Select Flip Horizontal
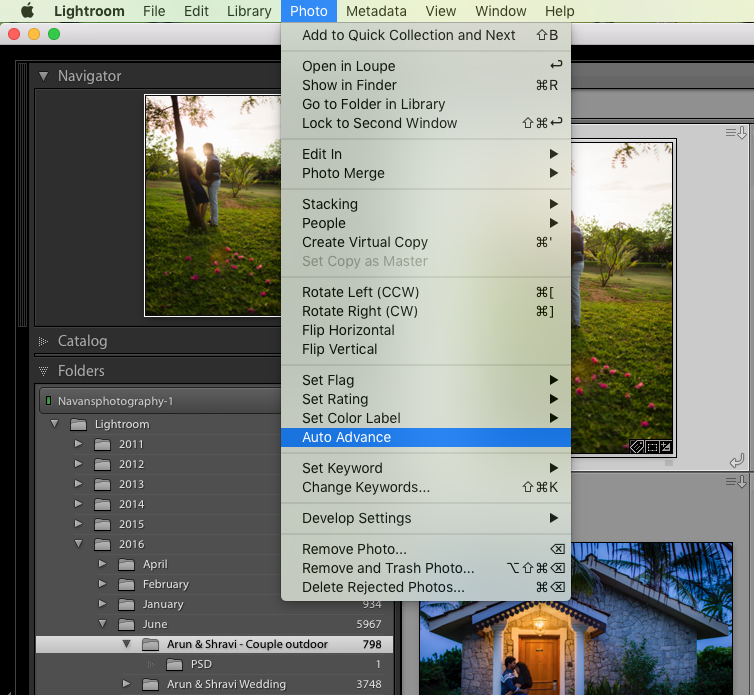 click(426, 330)
